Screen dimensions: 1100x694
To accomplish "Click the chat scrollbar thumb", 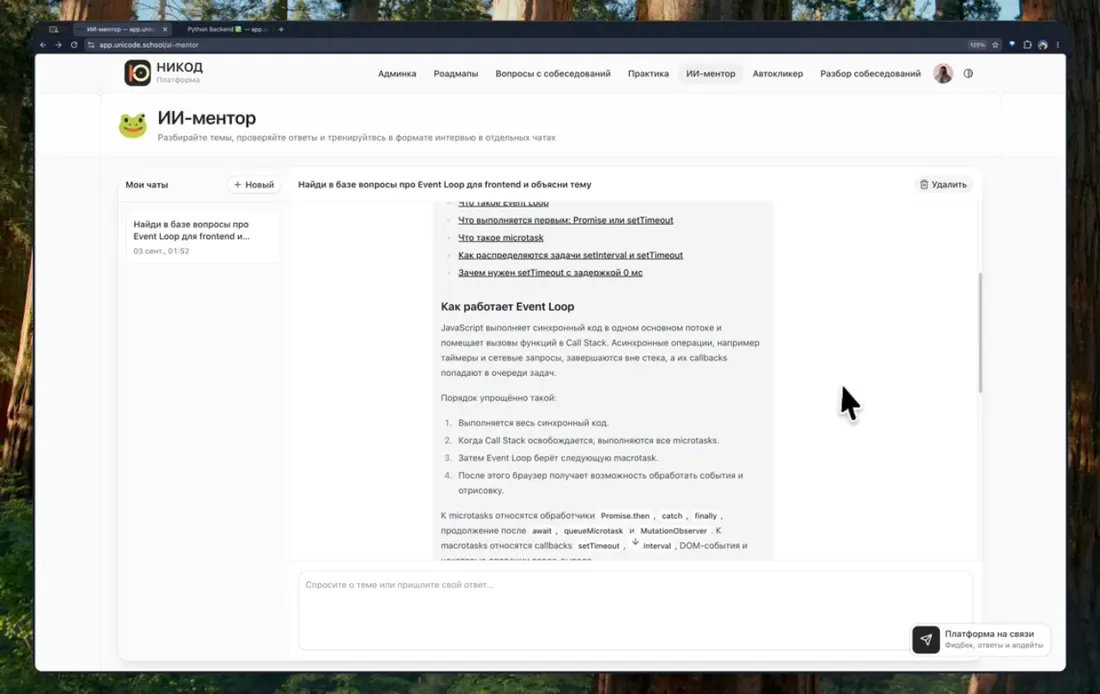I will tap(980, 333).
